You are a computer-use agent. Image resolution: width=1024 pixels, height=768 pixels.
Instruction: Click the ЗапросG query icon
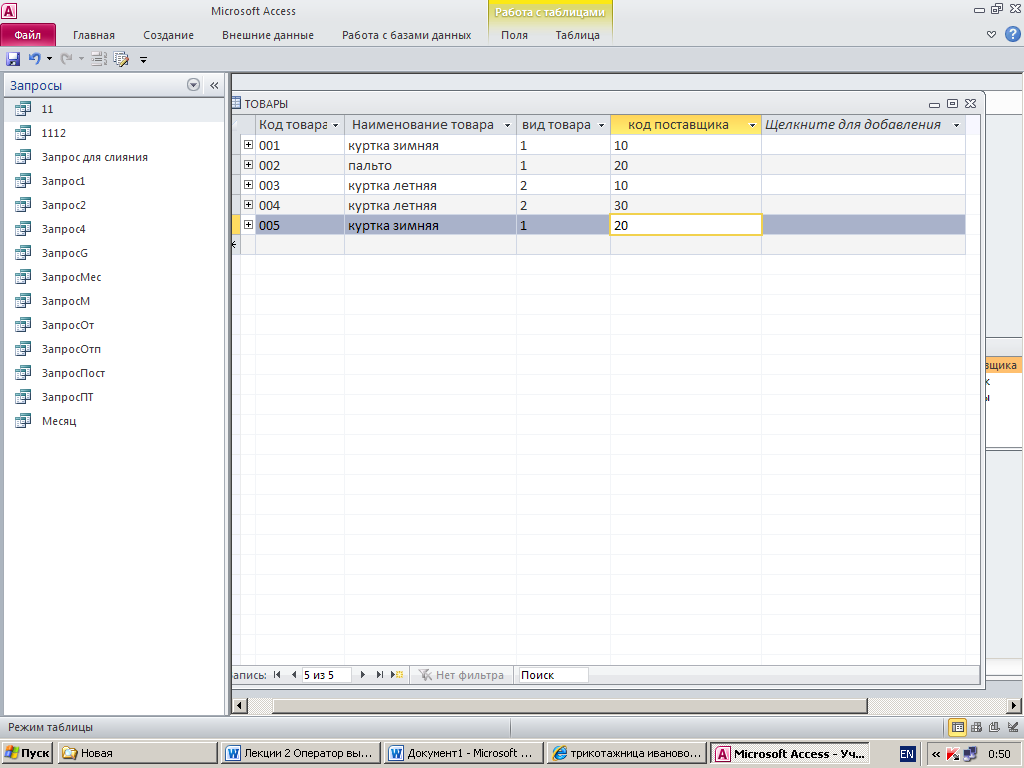pos(23,253)
